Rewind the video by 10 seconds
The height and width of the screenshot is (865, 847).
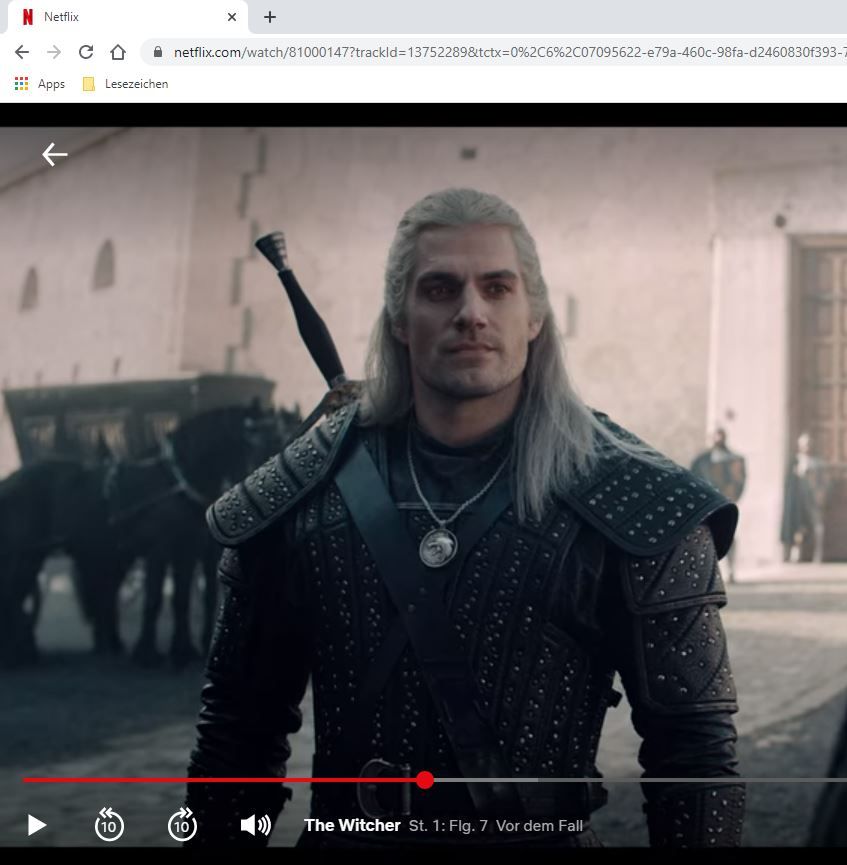[x=109, y=825]
